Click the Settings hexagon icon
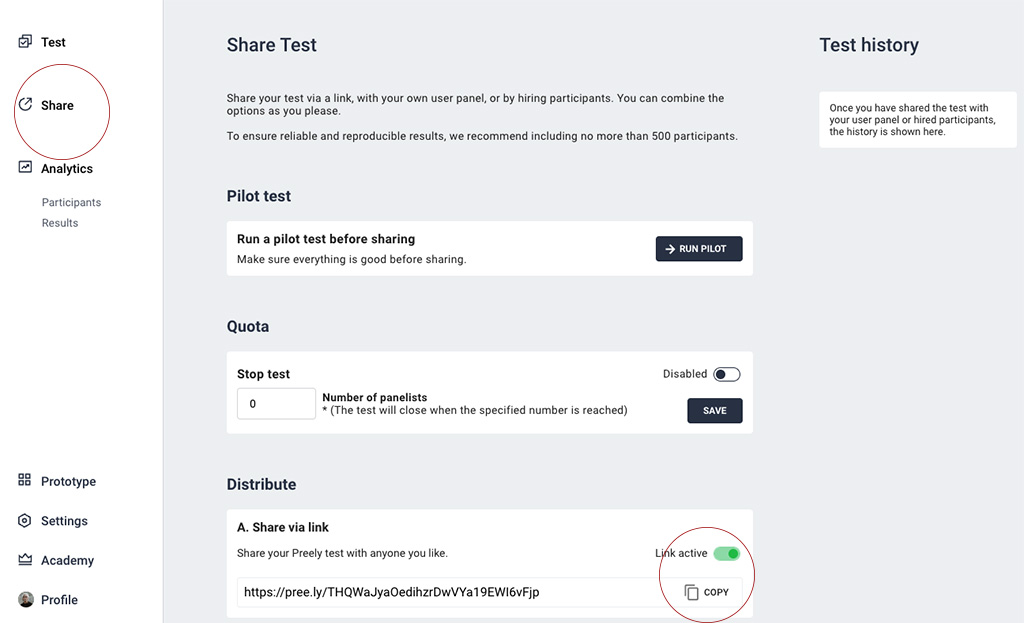 pos(25,521)
